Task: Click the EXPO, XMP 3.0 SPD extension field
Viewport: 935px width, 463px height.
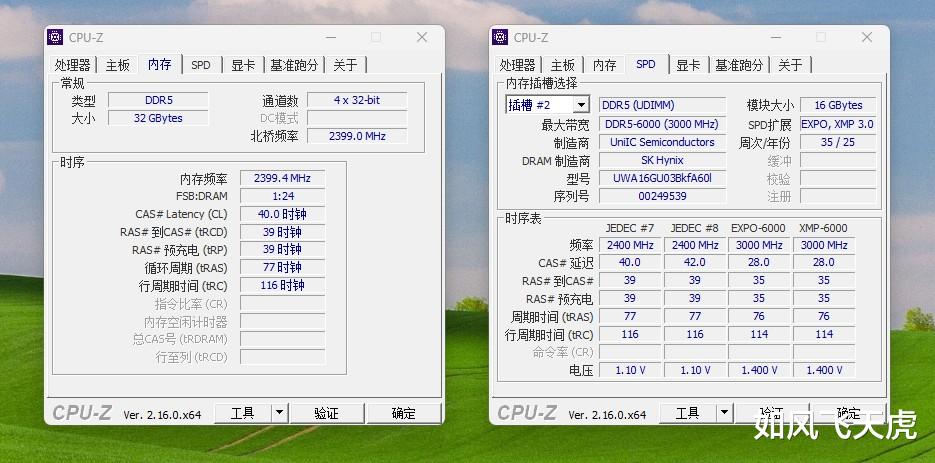Action: pyautogui.click(x=838, y=124)
